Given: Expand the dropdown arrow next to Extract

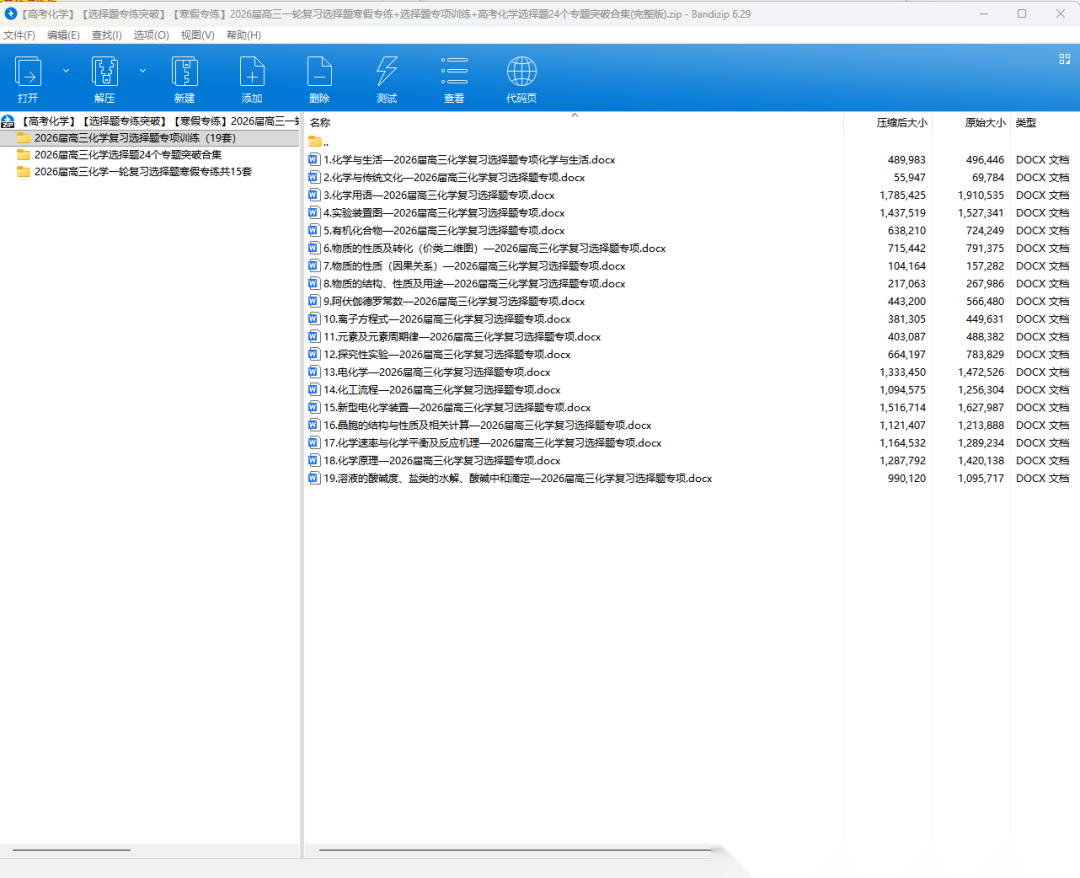Looking at the screenshot, I should point(142,71).
